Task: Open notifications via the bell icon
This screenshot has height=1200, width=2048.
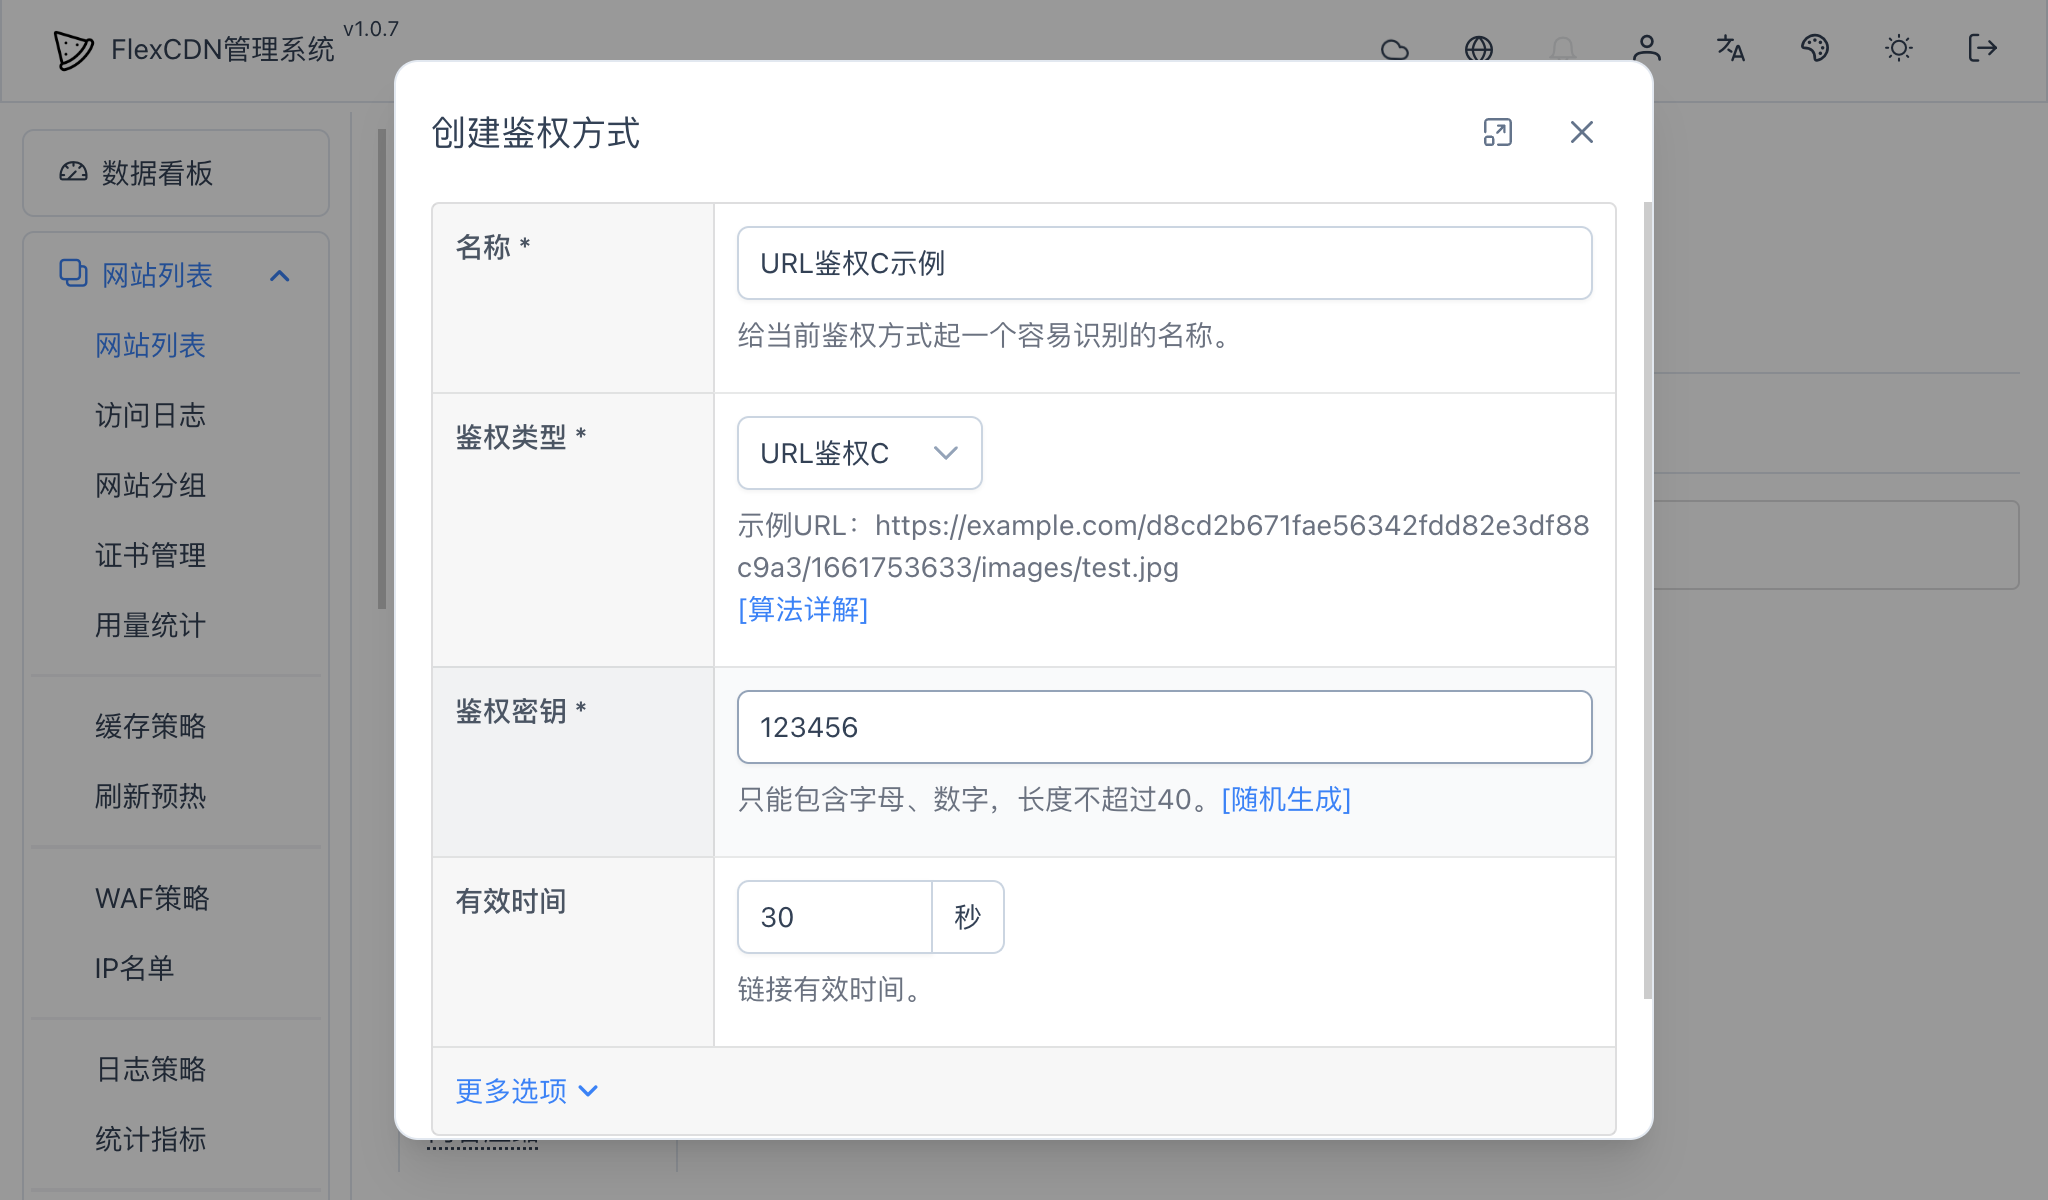Action: pos(1563,49)
